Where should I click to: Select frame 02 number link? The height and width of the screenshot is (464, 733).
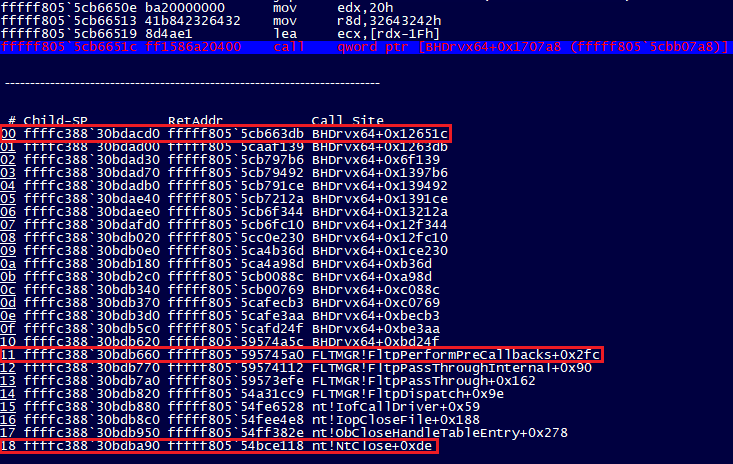click(x=8, y=159)
